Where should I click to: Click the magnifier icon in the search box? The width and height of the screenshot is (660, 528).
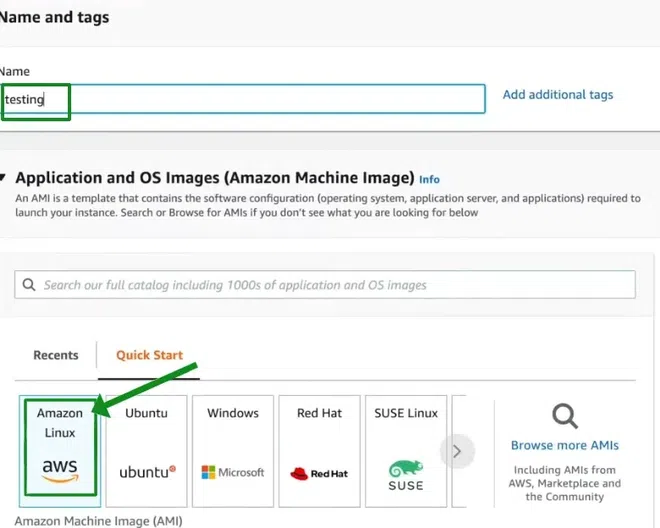pos(29,285)
